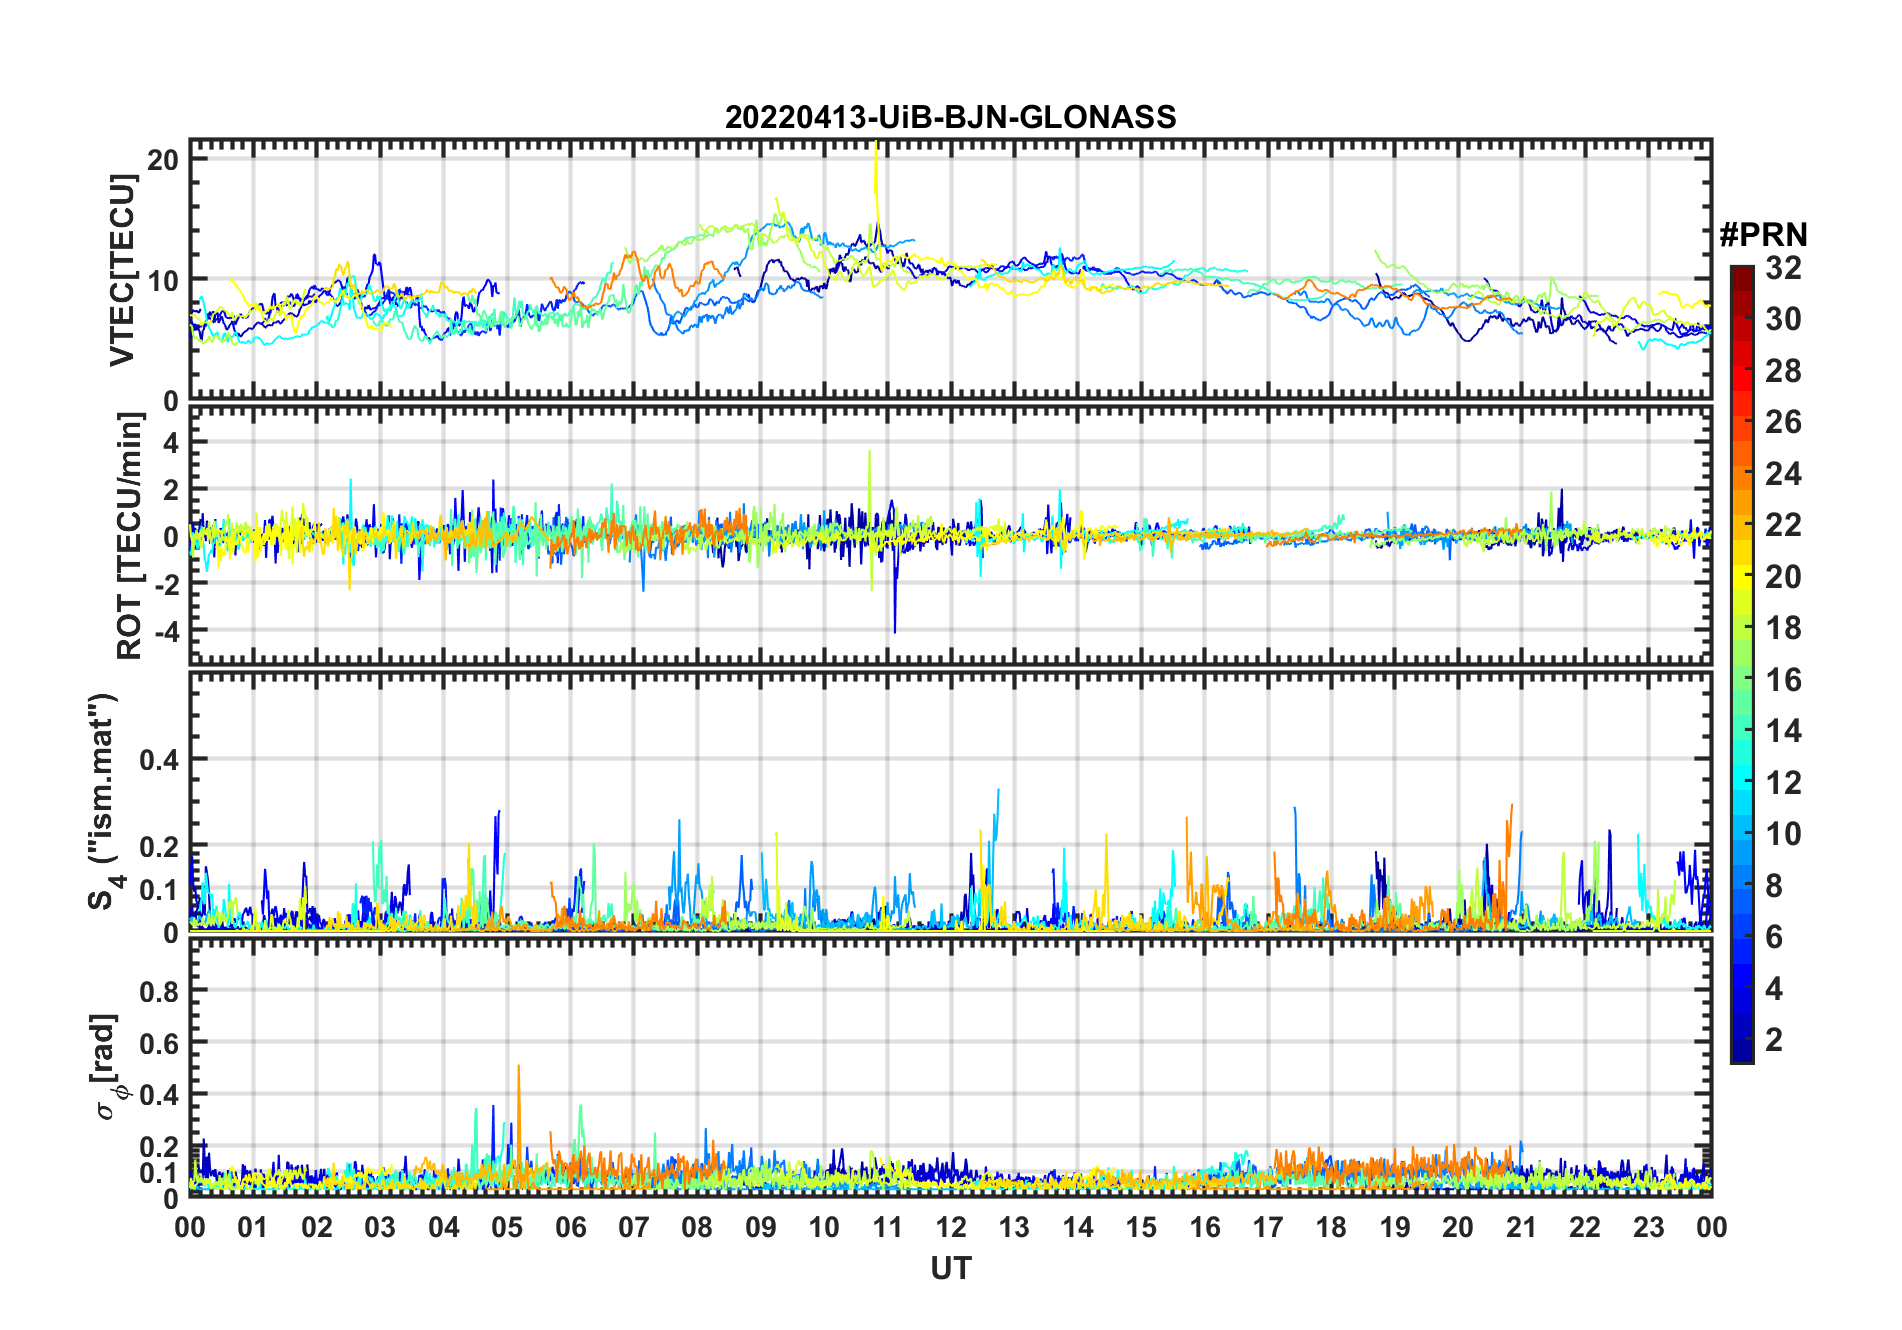Click the VTEC[TECU] y-axis label

tap(122, 270)
